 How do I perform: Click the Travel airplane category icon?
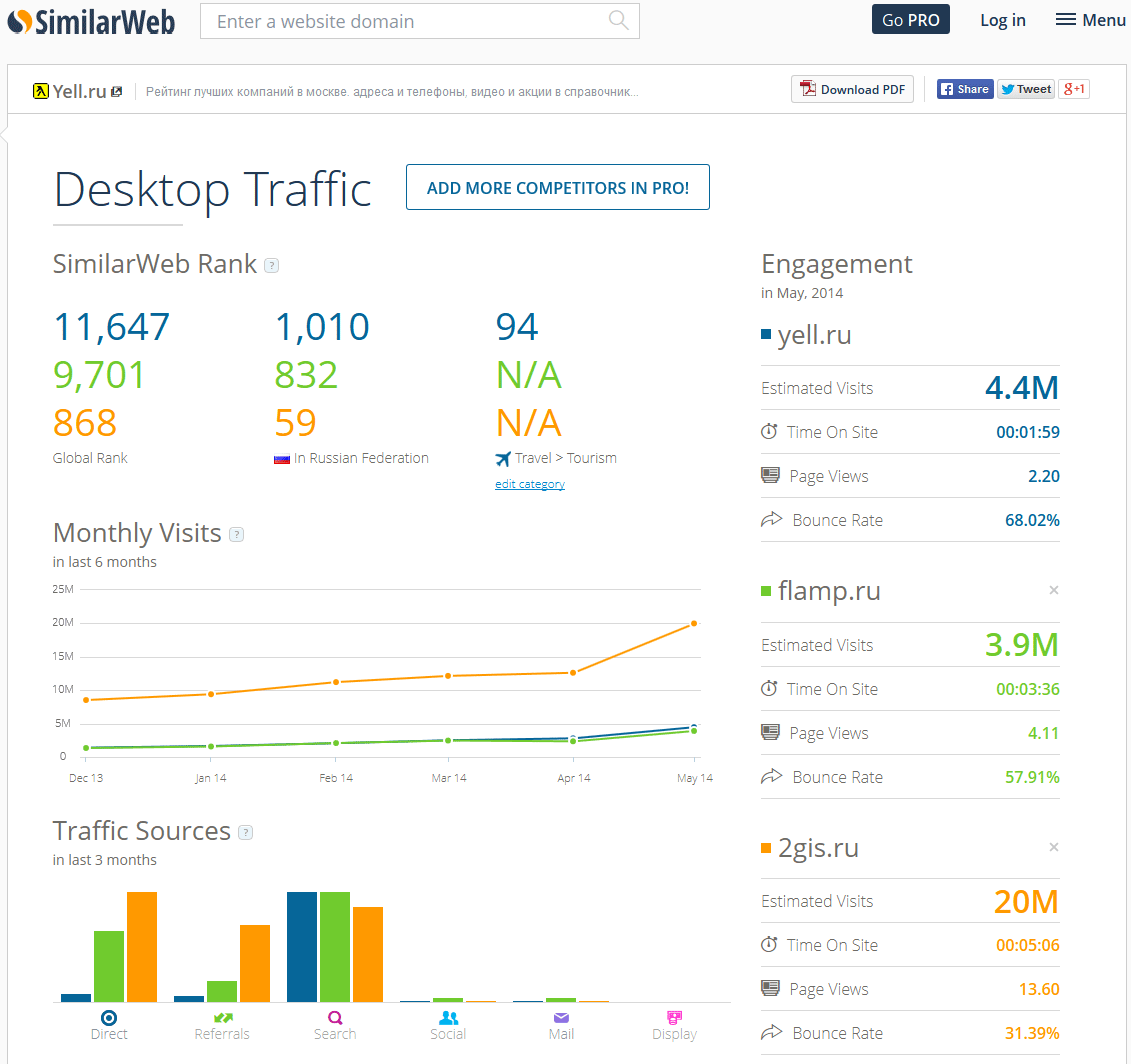coord(503,459)
